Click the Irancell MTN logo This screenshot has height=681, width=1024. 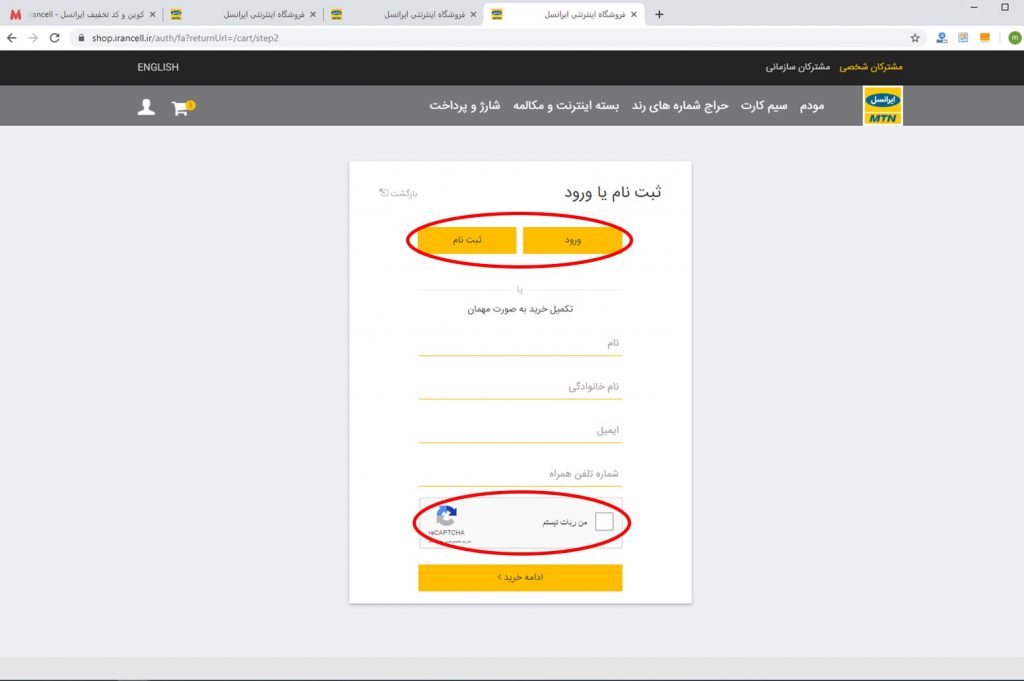[x=882, y=106]
